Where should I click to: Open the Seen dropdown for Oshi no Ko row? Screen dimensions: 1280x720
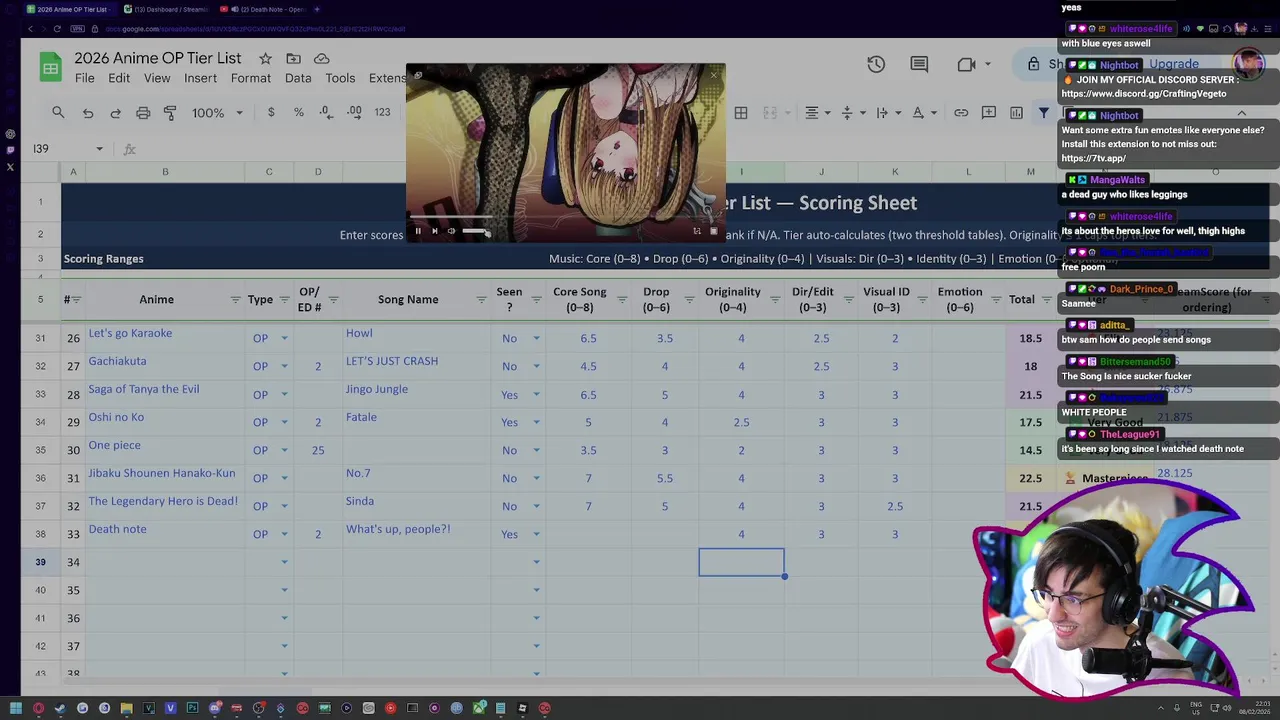pyautogui.click(x=536, y=422)
